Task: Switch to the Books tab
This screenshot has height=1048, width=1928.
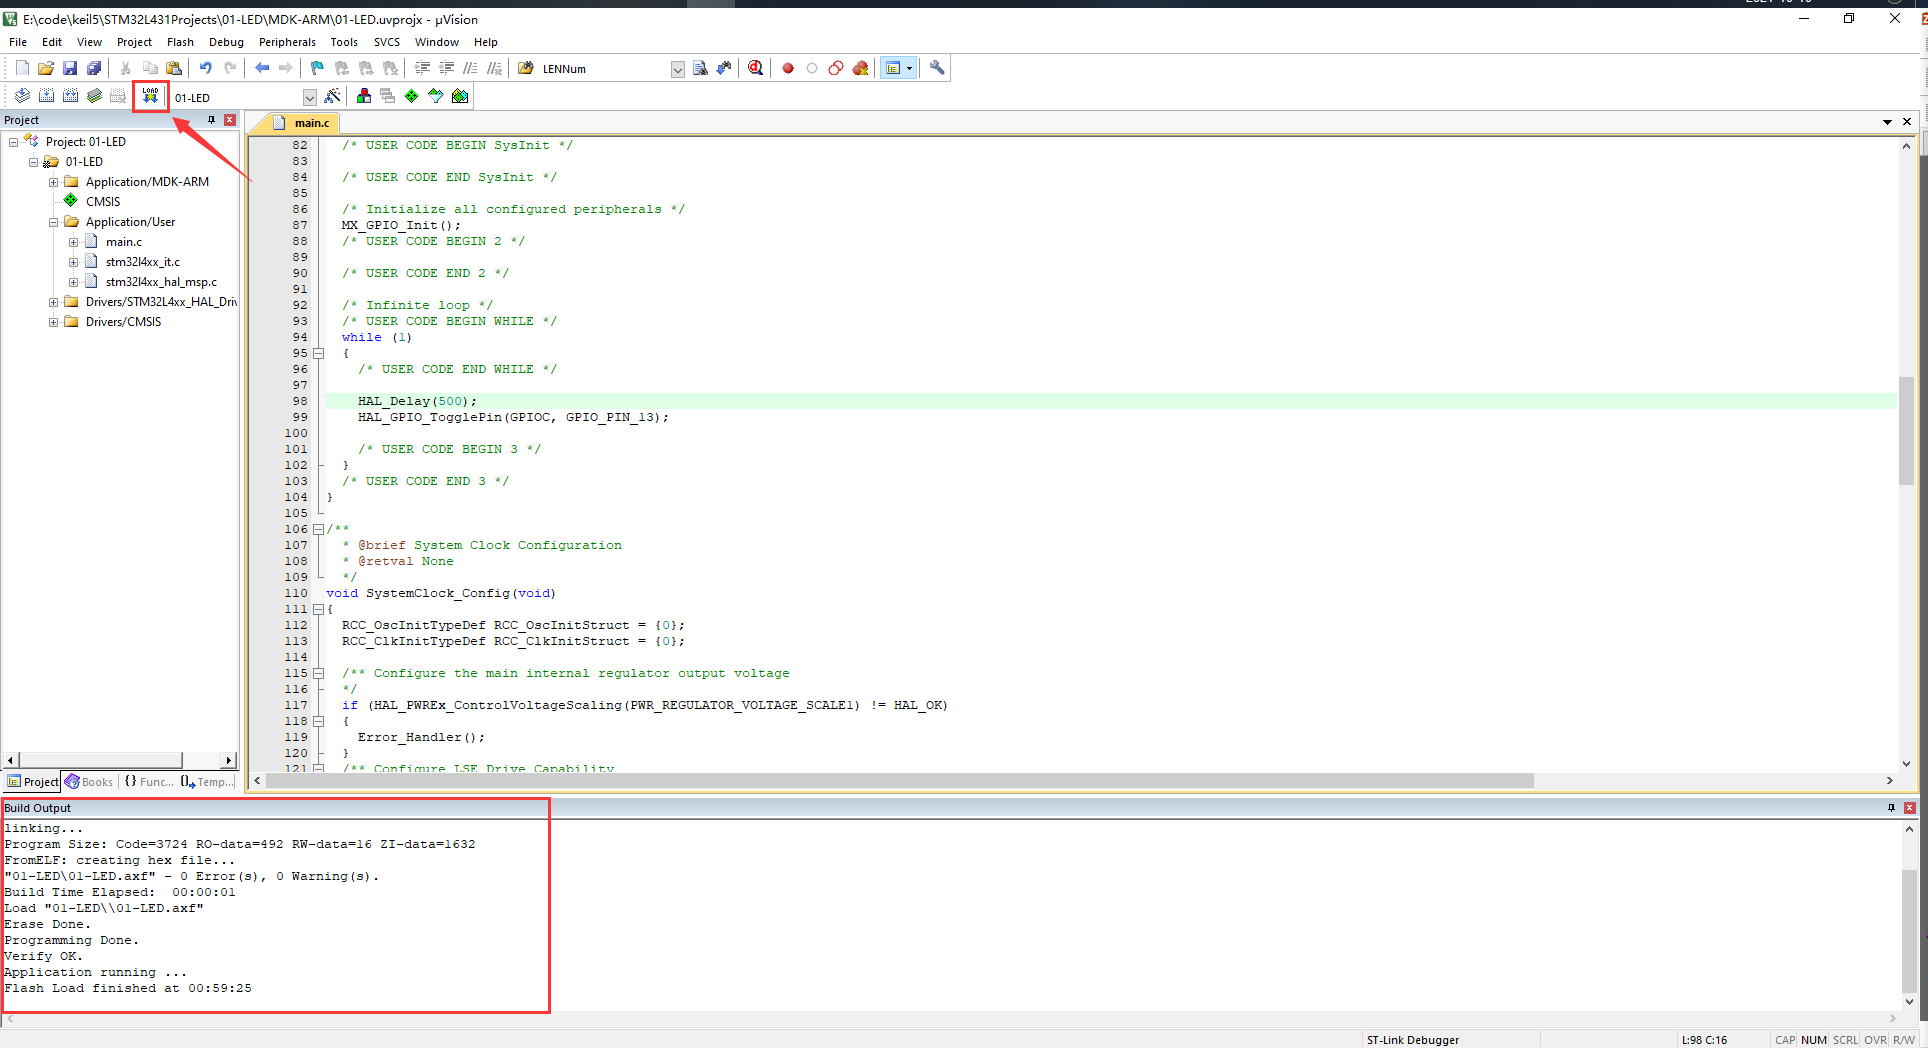Action: pos(89,782)
